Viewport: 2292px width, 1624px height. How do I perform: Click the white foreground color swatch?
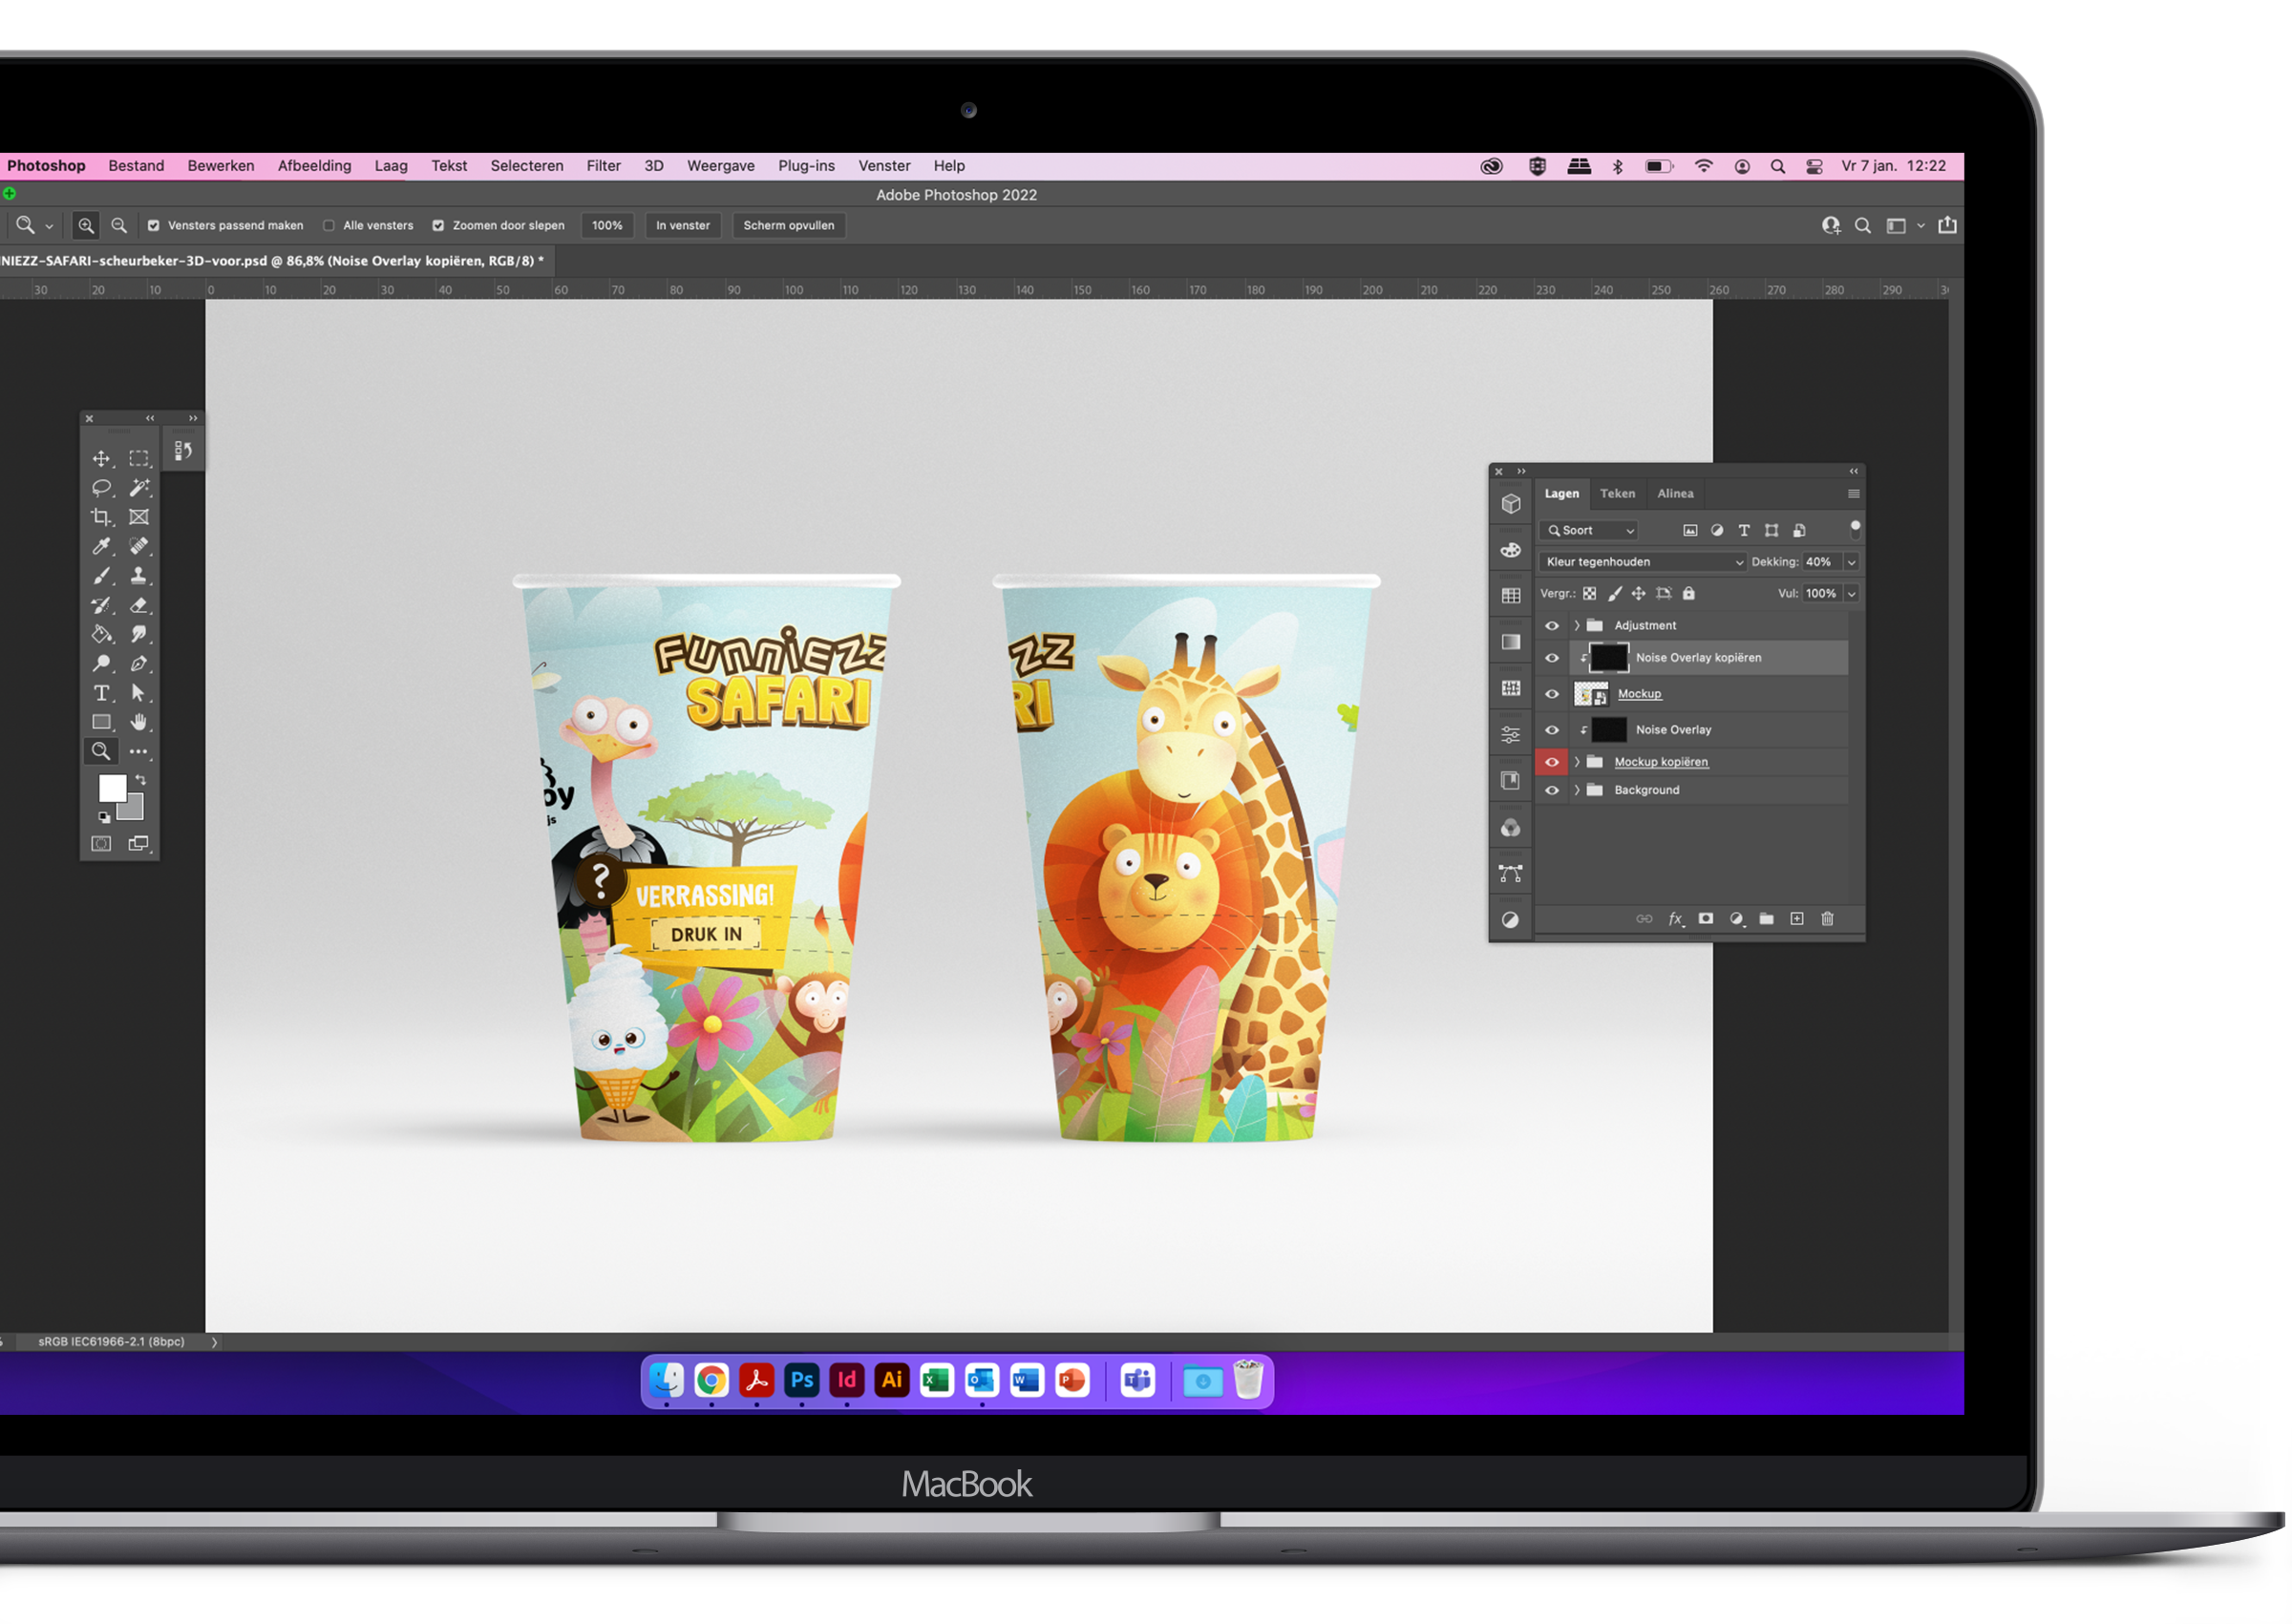click(x=111, y=788)
